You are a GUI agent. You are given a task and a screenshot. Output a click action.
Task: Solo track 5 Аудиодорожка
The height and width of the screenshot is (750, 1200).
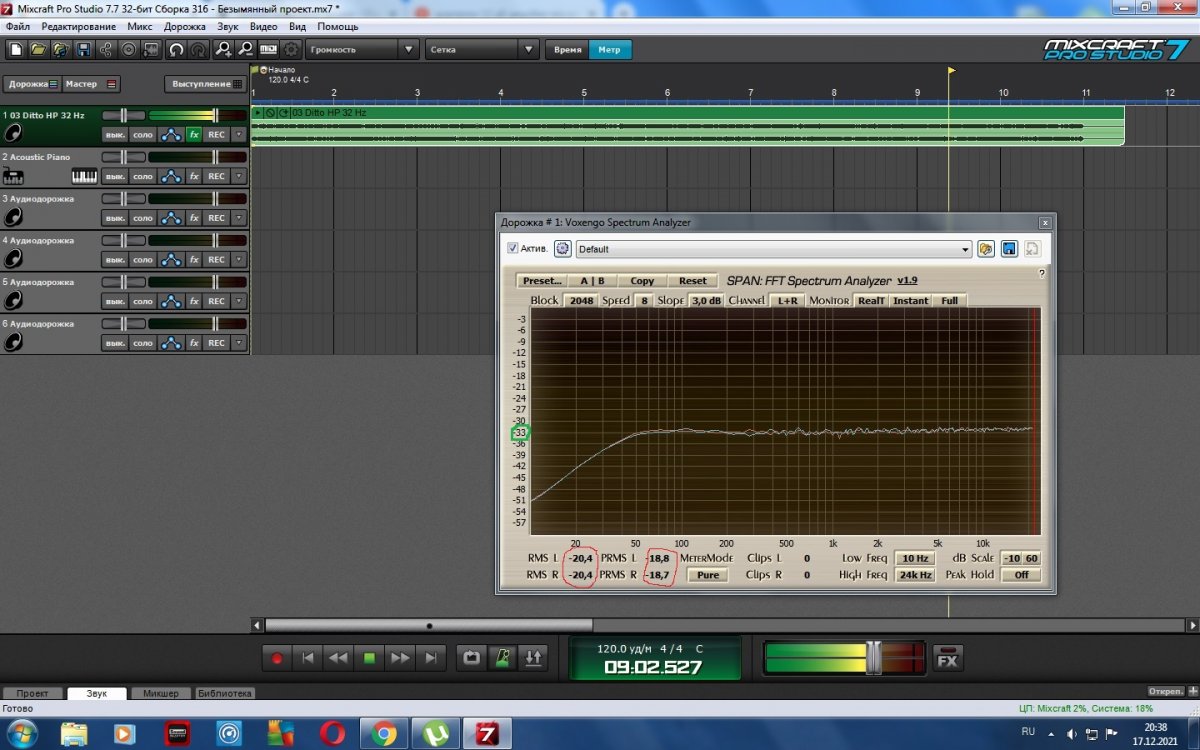143,301
